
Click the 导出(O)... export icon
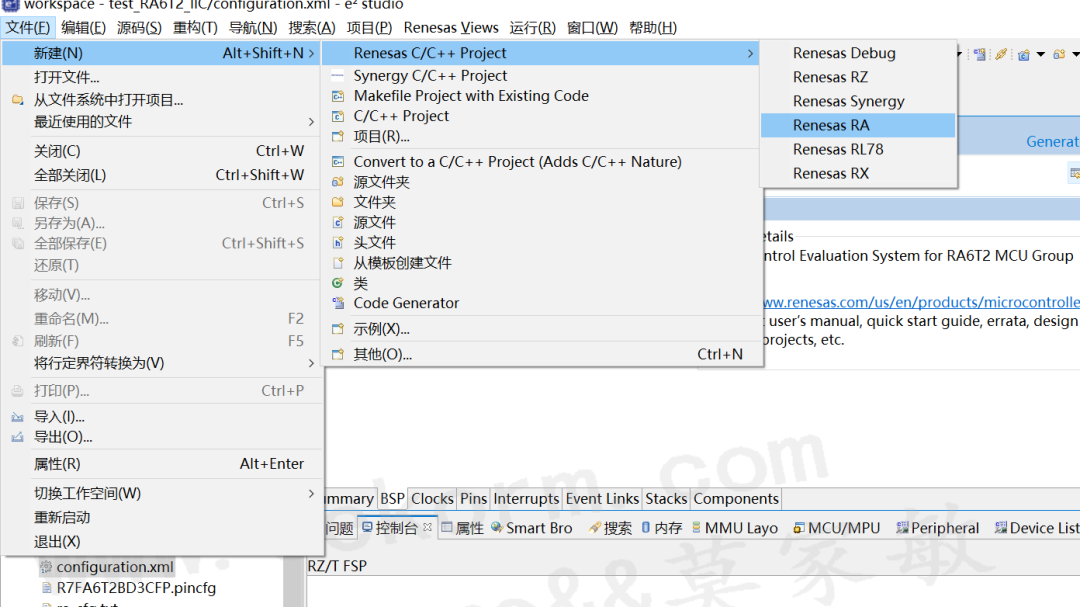(18, 437)
